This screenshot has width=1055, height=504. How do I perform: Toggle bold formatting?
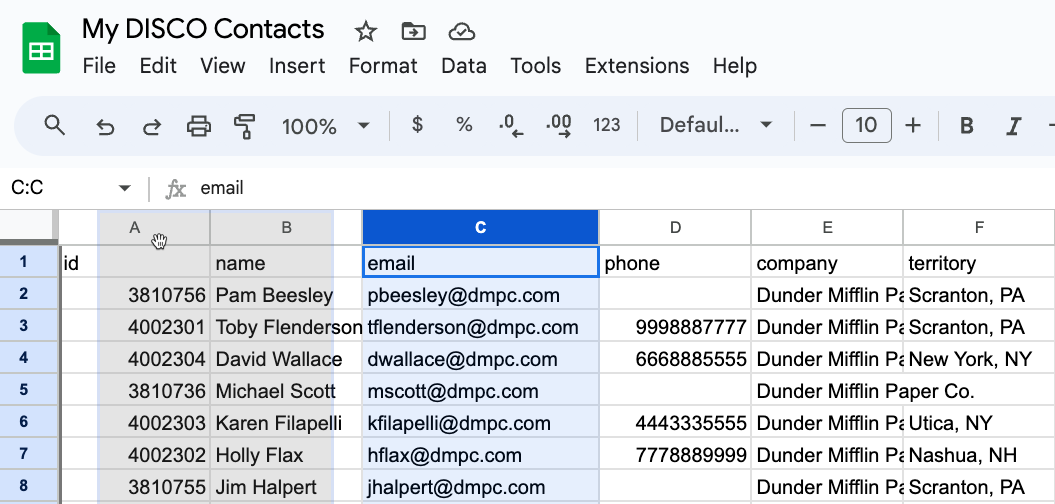pyautogui.click(x=967, y=126)
